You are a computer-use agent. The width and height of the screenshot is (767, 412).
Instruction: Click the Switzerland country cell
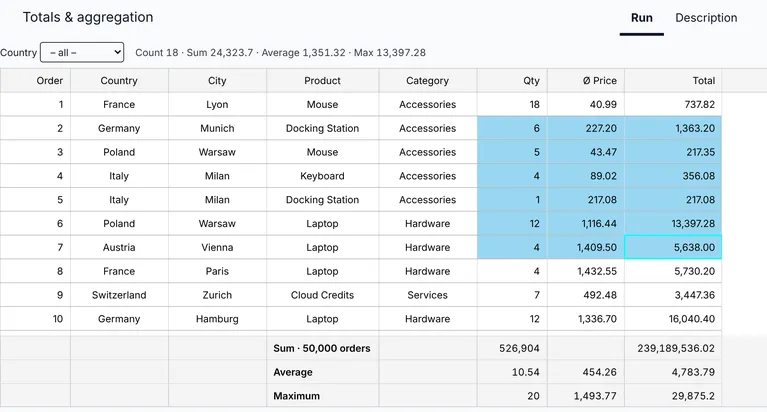(119, 295)
